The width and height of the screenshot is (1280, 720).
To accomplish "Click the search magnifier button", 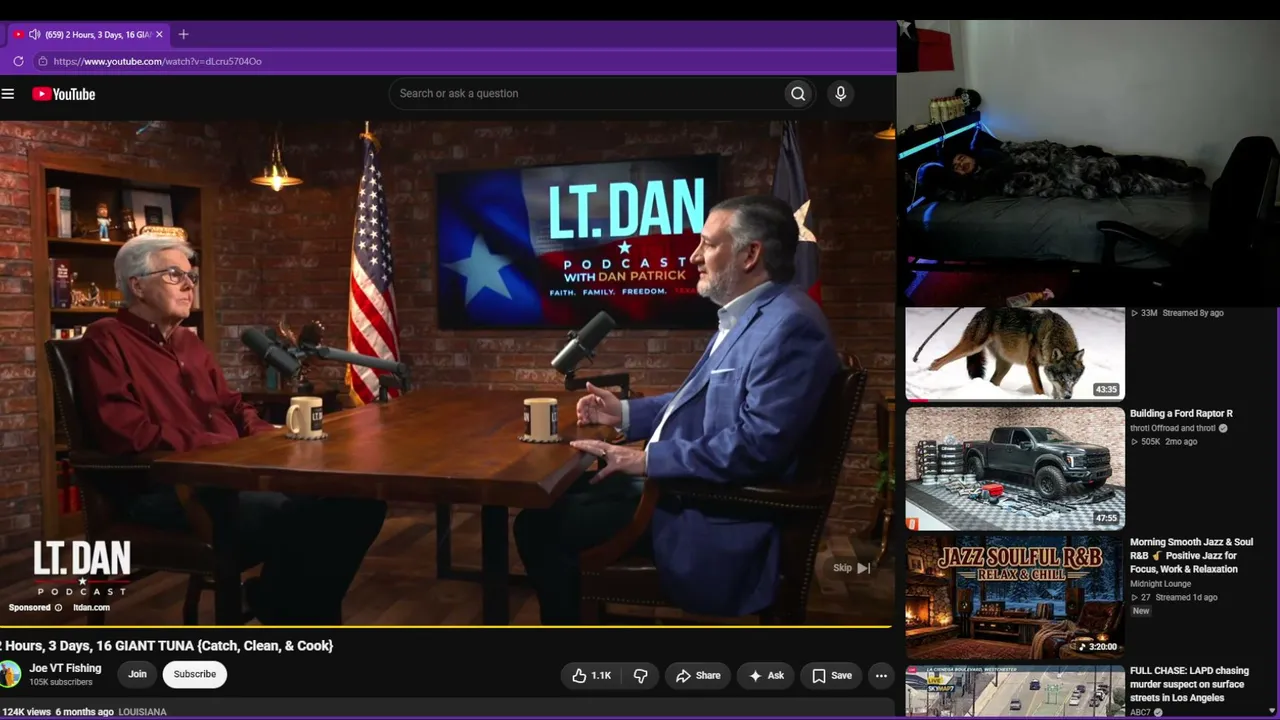I will tap(798, 94).
